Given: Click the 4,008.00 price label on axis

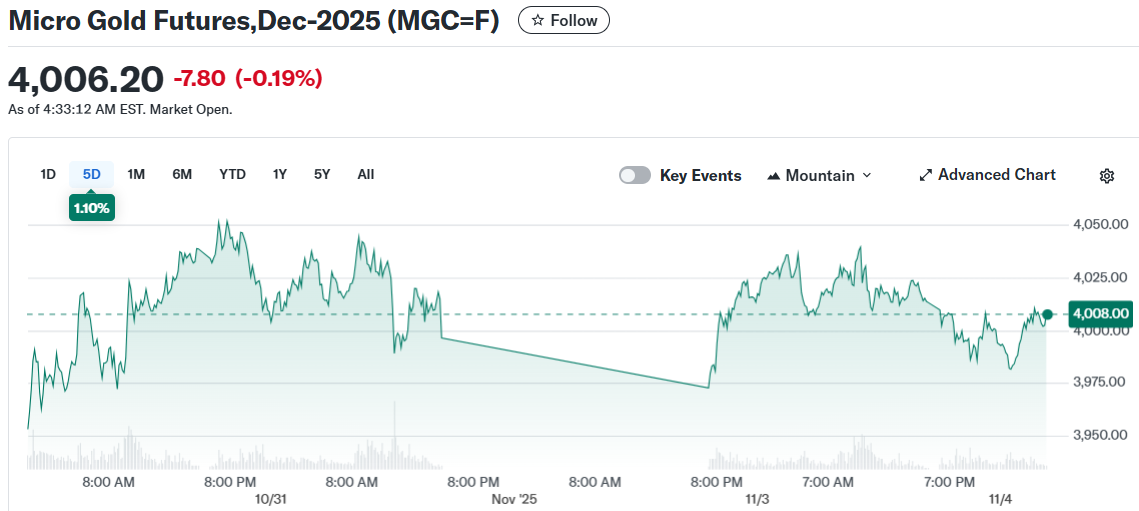Looking at the screenshot, I should point(1100,314).
